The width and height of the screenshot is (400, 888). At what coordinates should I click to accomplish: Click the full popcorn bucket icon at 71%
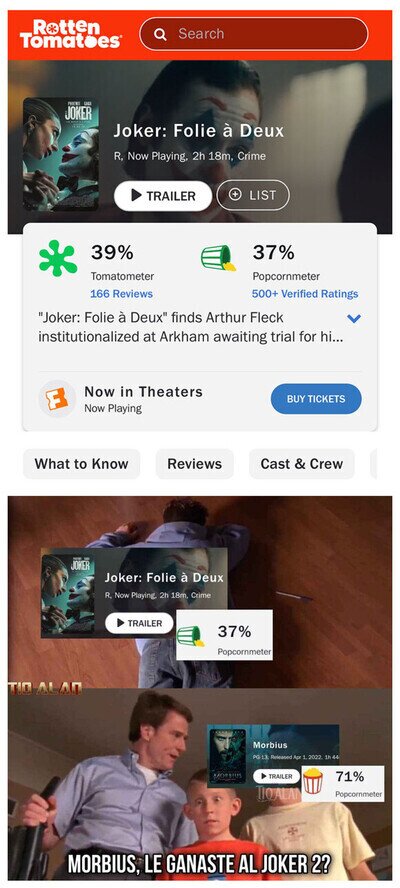(x=313, y=781)
